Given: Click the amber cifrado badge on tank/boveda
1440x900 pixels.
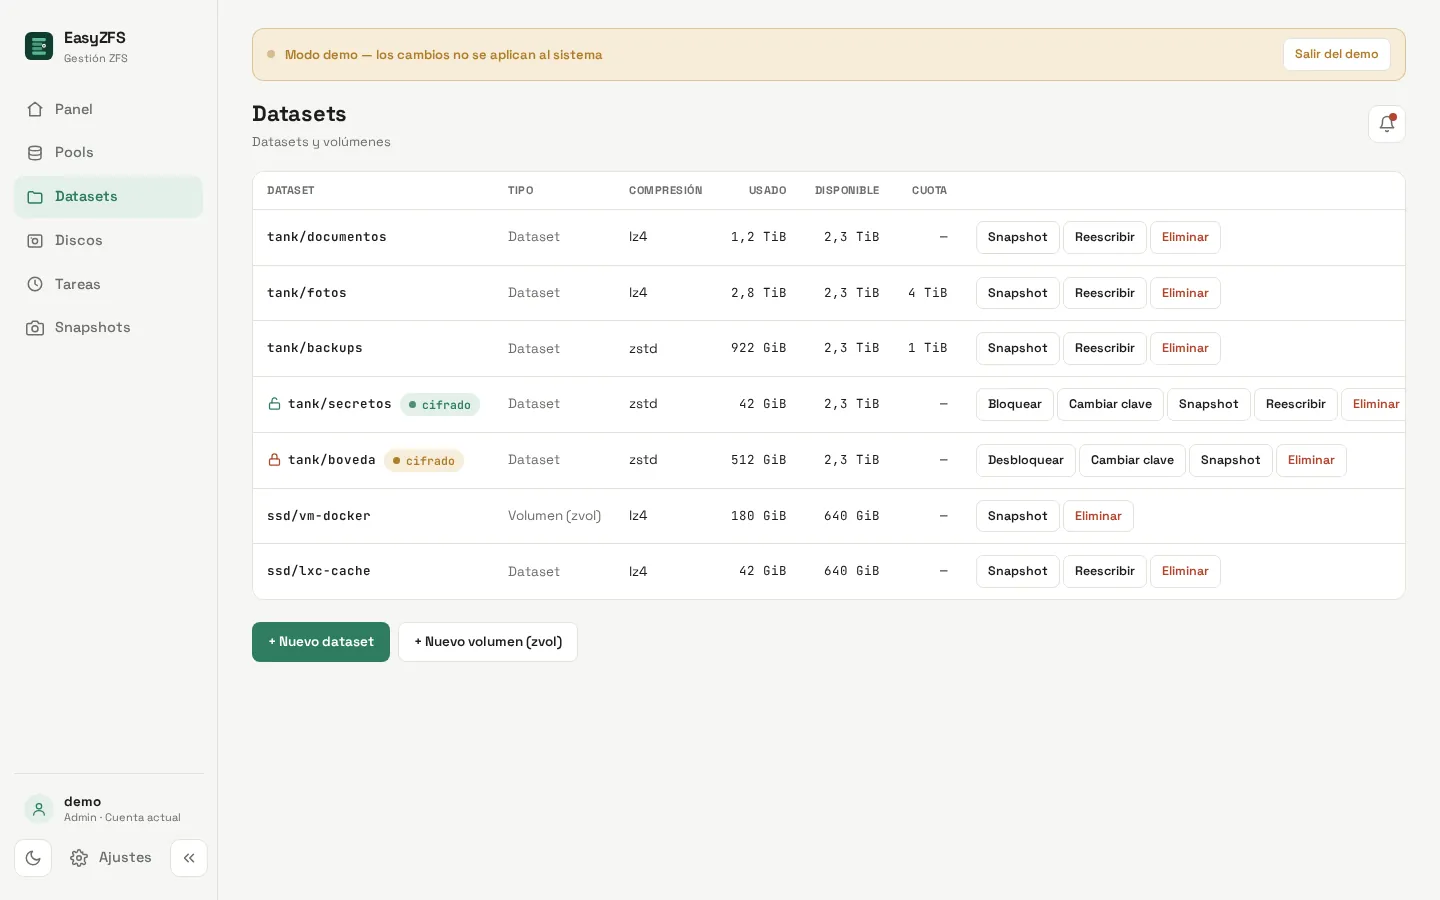Looking at the screenshot, I should coord(424,461).
